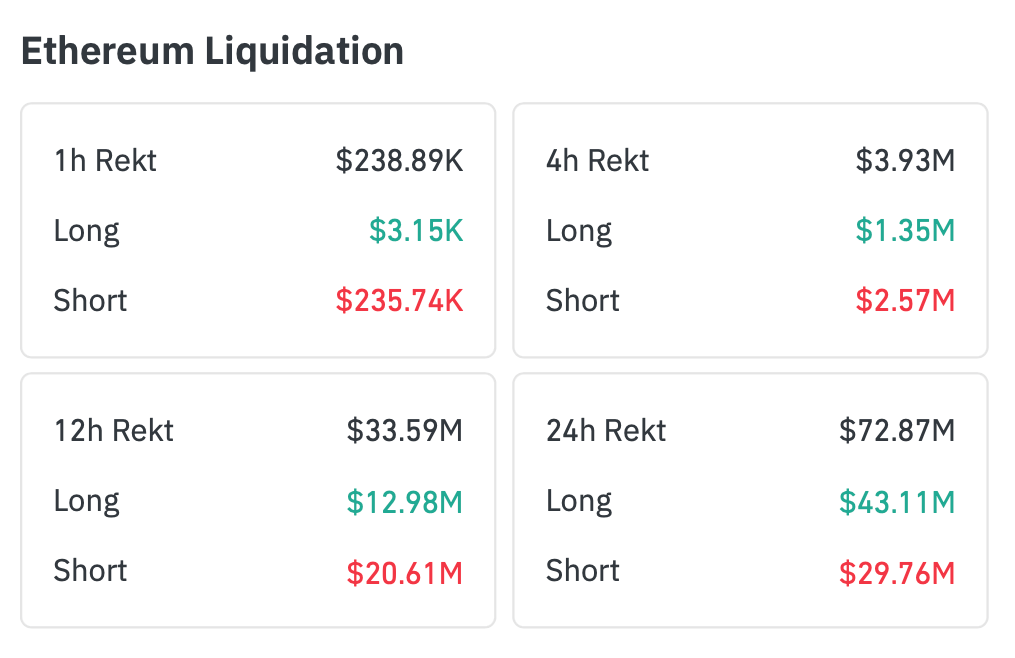This screenshot has height=658, width=1015.
Task: Click the 4h Short value $2.57M
Action: [905, 301]
